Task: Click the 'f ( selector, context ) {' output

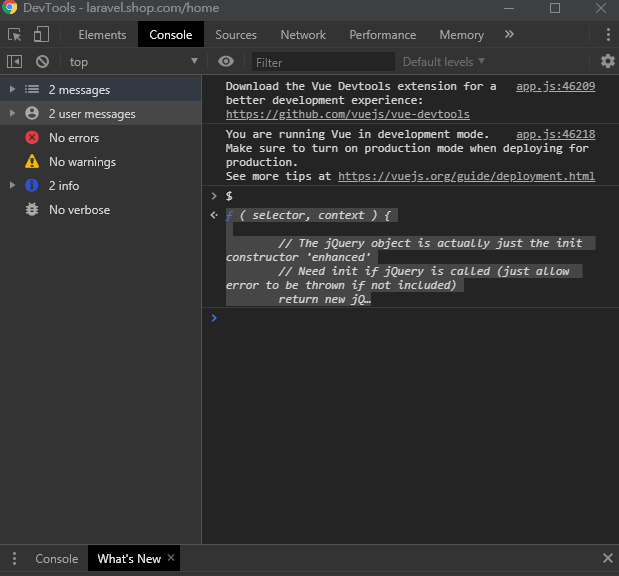Action: [308, 215]
